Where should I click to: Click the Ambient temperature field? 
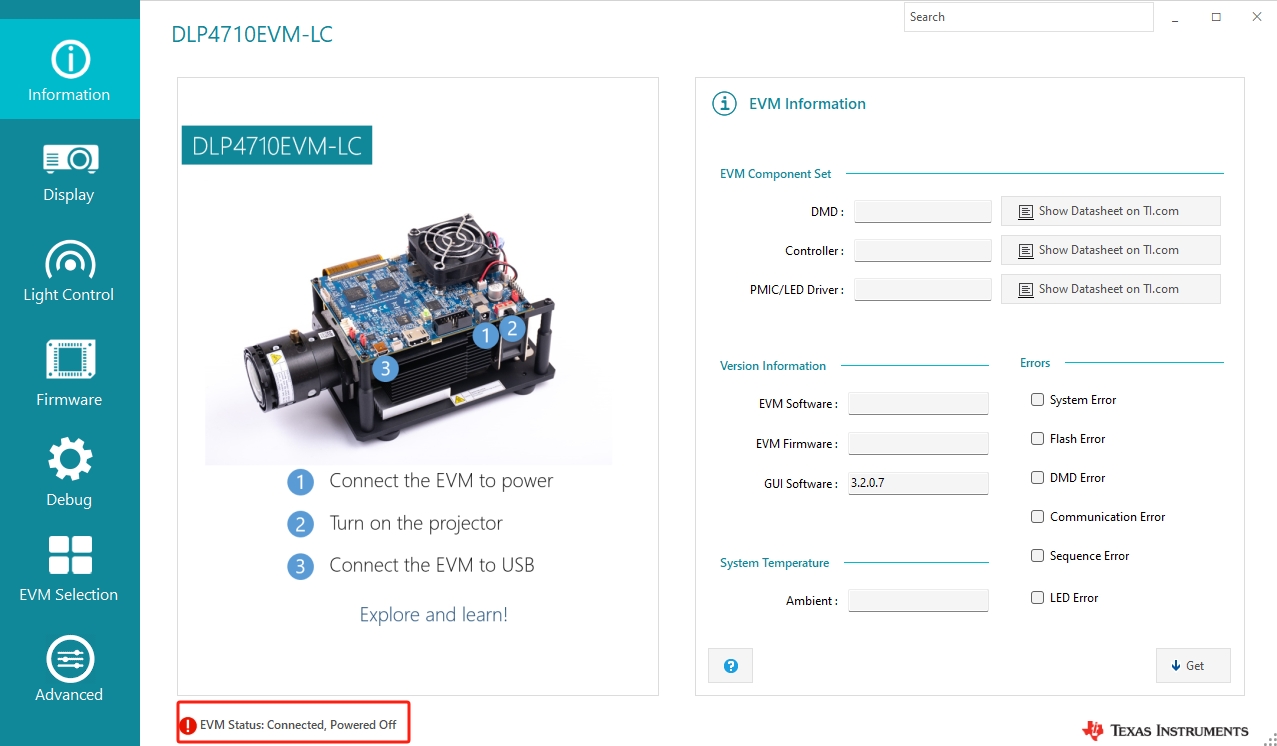click(x=918, y=600)
